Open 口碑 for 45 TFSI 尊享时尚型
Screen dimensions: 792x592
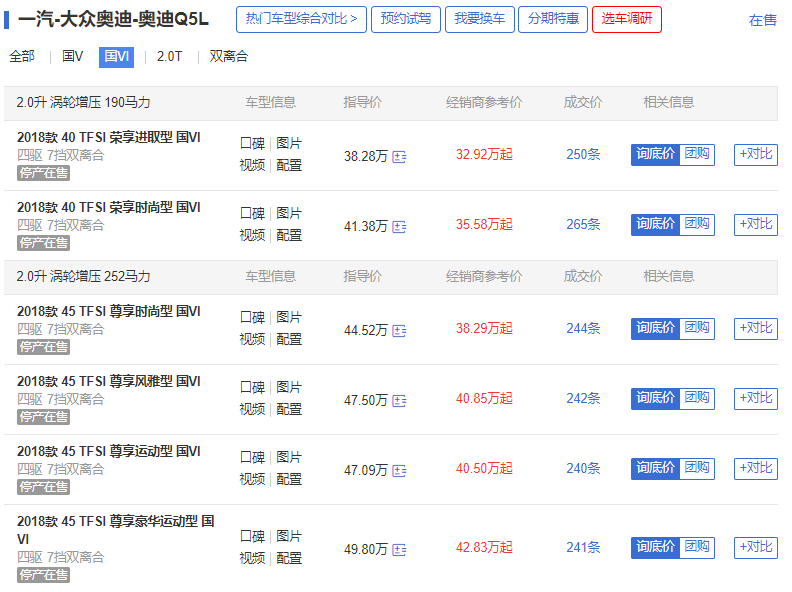(x=252, y=318)
